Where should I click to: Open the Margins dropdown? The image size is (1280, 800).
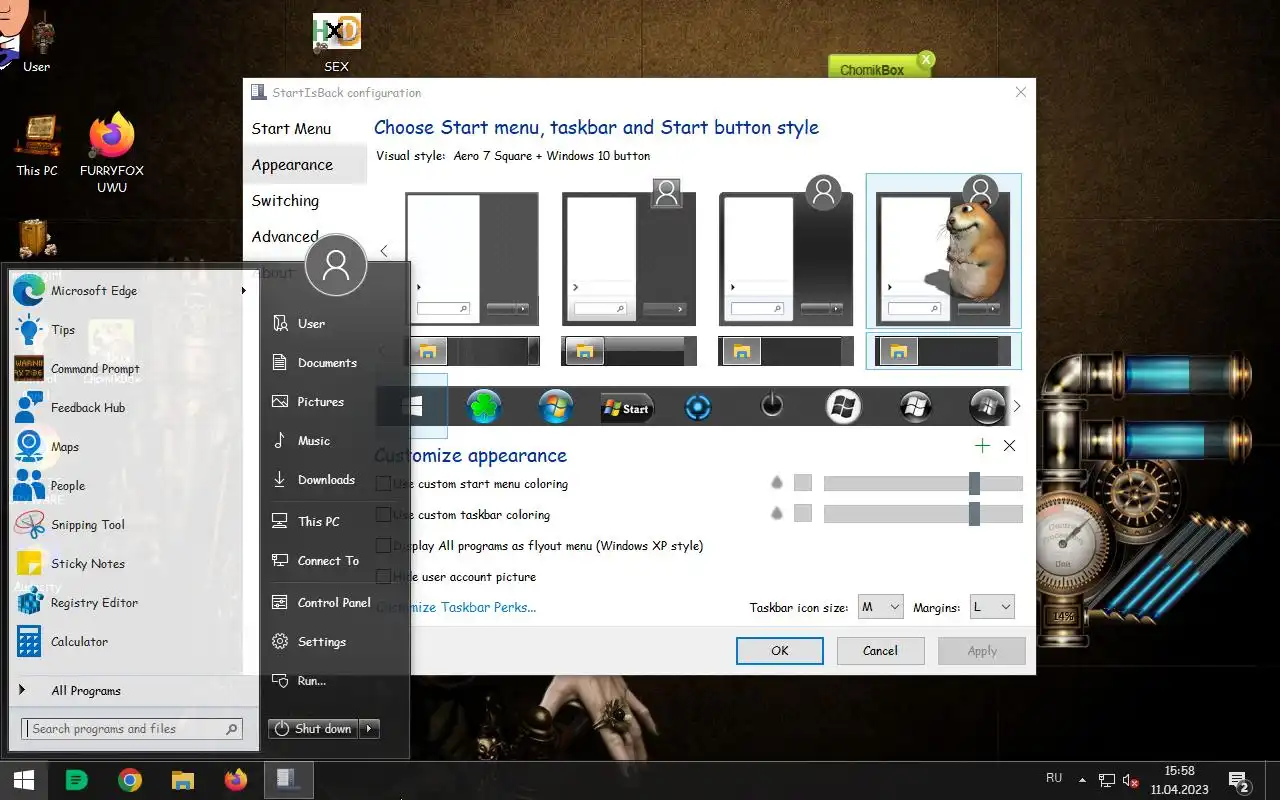tap(992, 607)
